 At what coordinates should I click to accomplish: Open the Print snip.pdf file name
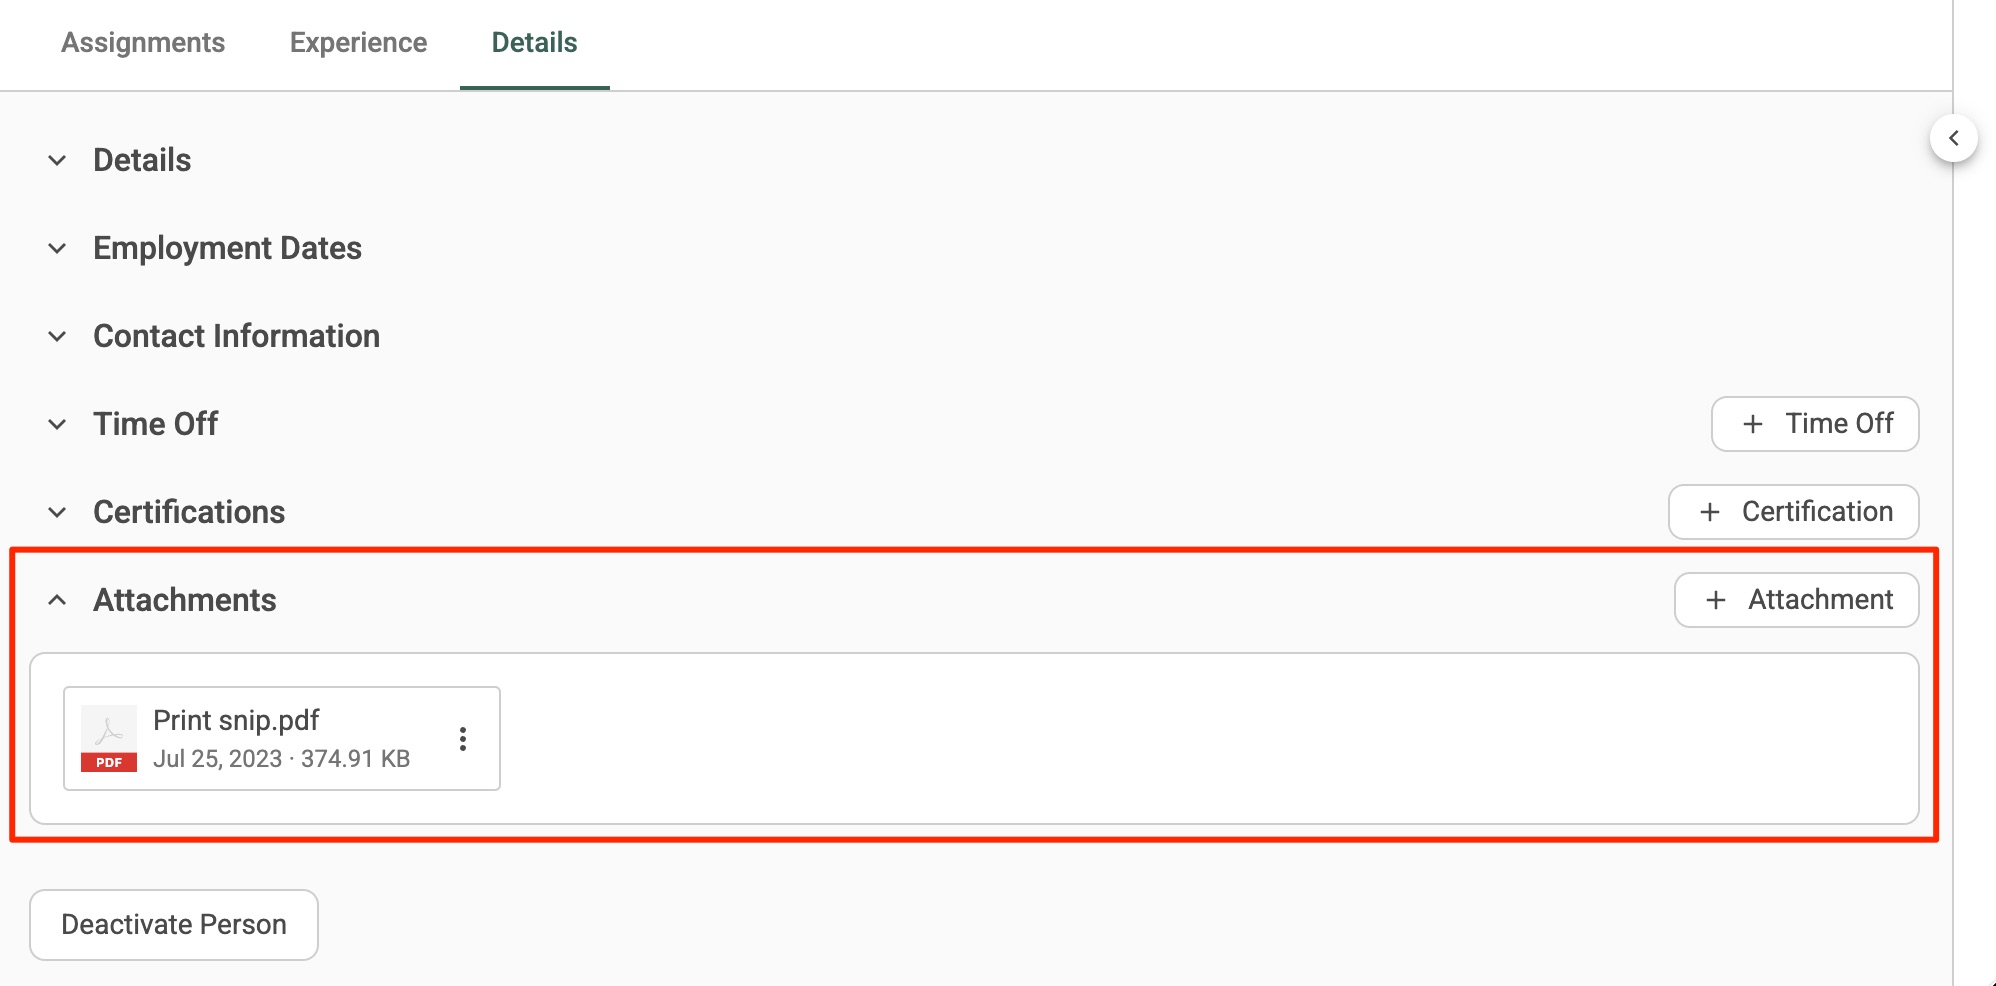pyautogui.click(x=236, y=720)
